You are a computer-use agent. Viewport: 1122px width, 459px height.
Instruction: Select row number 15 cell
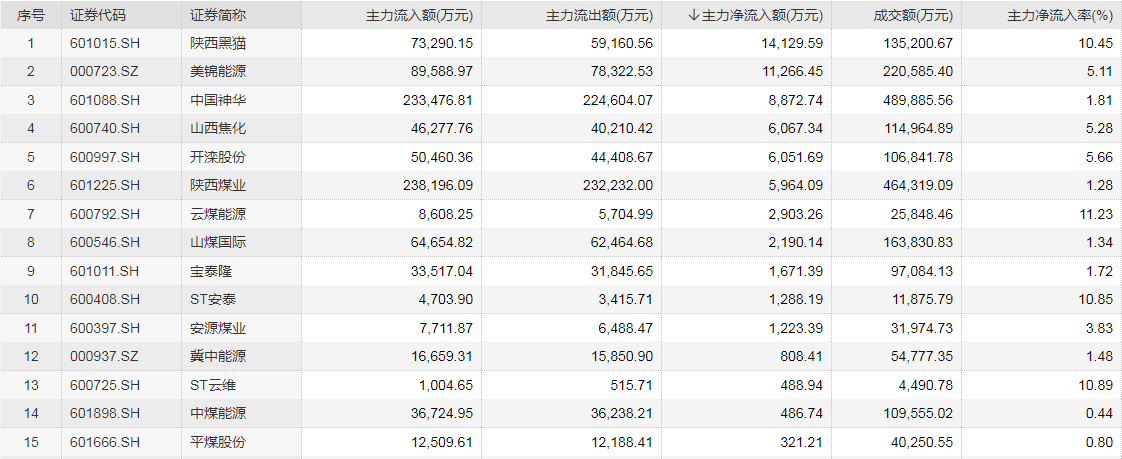pos(31,442)
